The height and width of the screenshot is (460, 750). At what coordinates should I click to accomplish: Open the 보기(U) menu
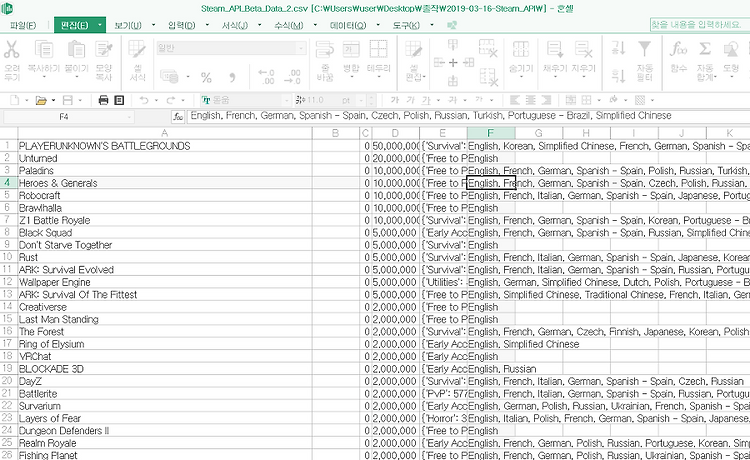coord(128,25)
